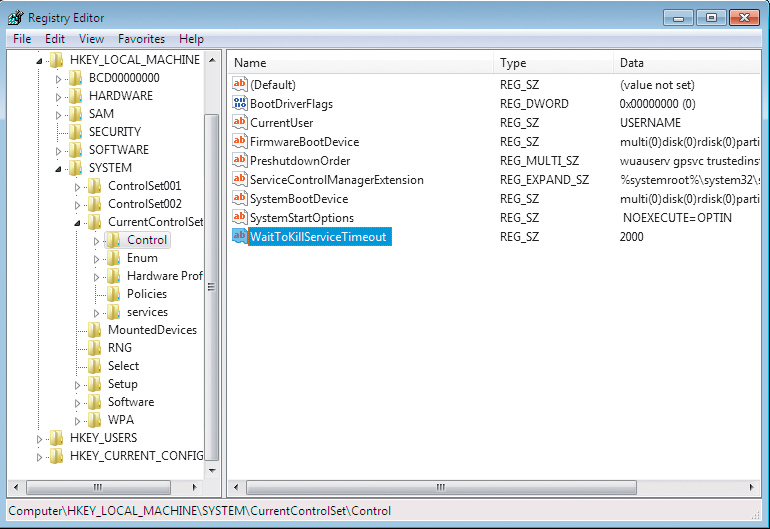
Task: Sort values by Name column header
Action: pos(360,63)
